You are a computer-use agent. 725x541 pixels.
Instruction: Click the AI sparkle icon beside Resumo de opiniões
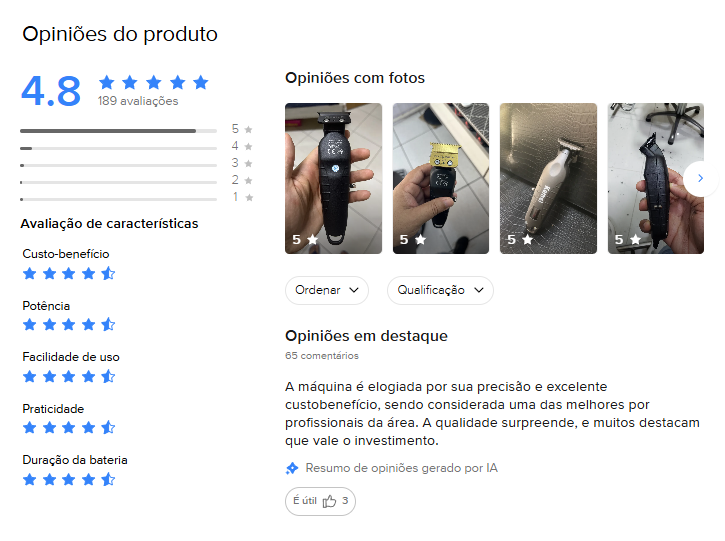292,468
